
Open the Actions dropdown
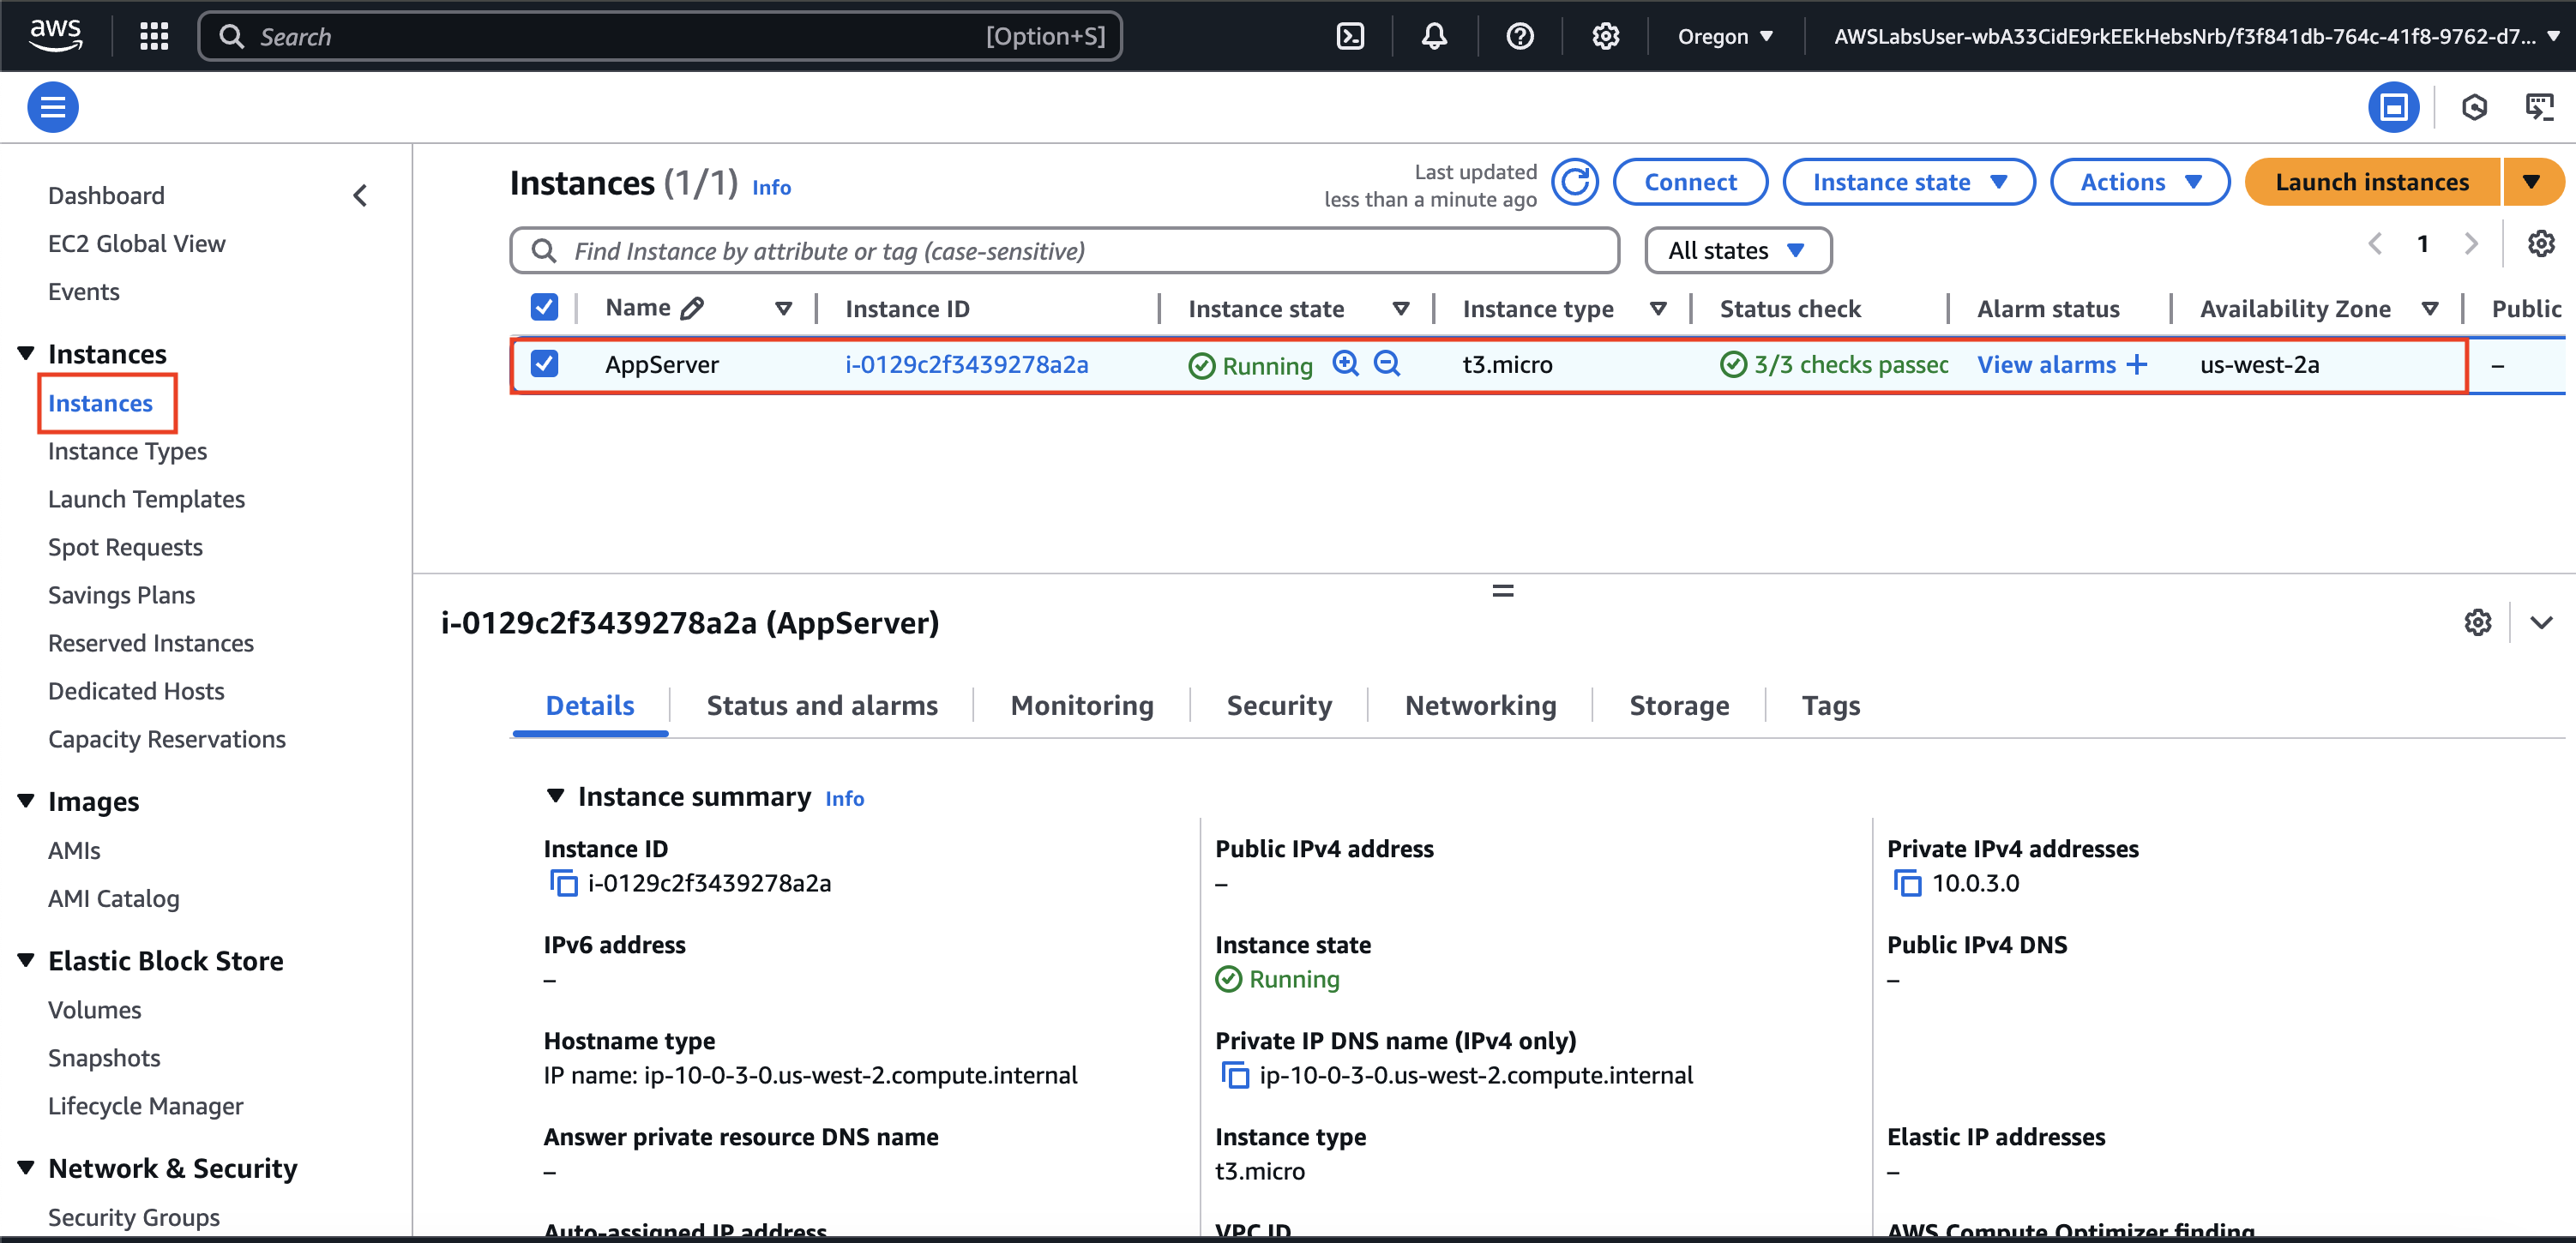point(2139,182)
